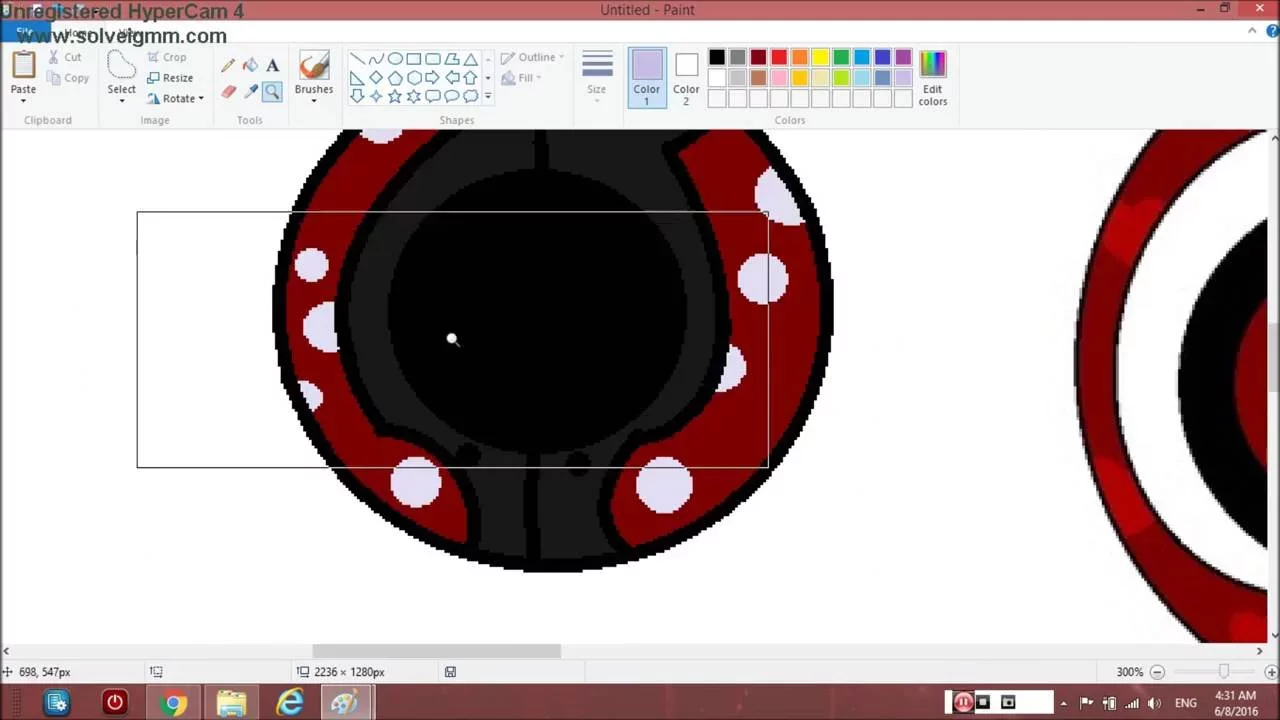Open Edit colors dialog

[932, 78]
